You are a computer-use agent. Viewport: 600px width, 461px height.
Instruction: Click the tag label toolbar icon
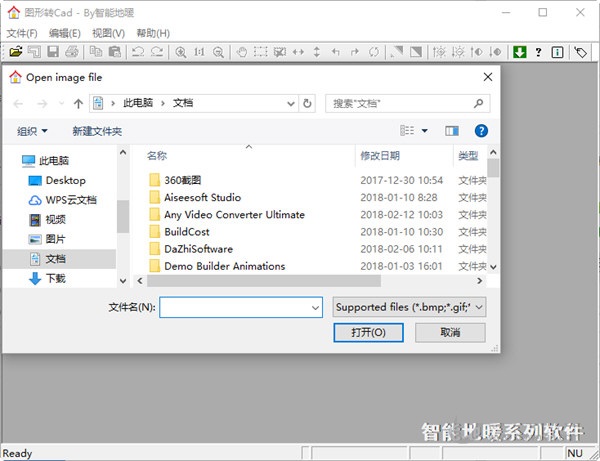[580, 52]
